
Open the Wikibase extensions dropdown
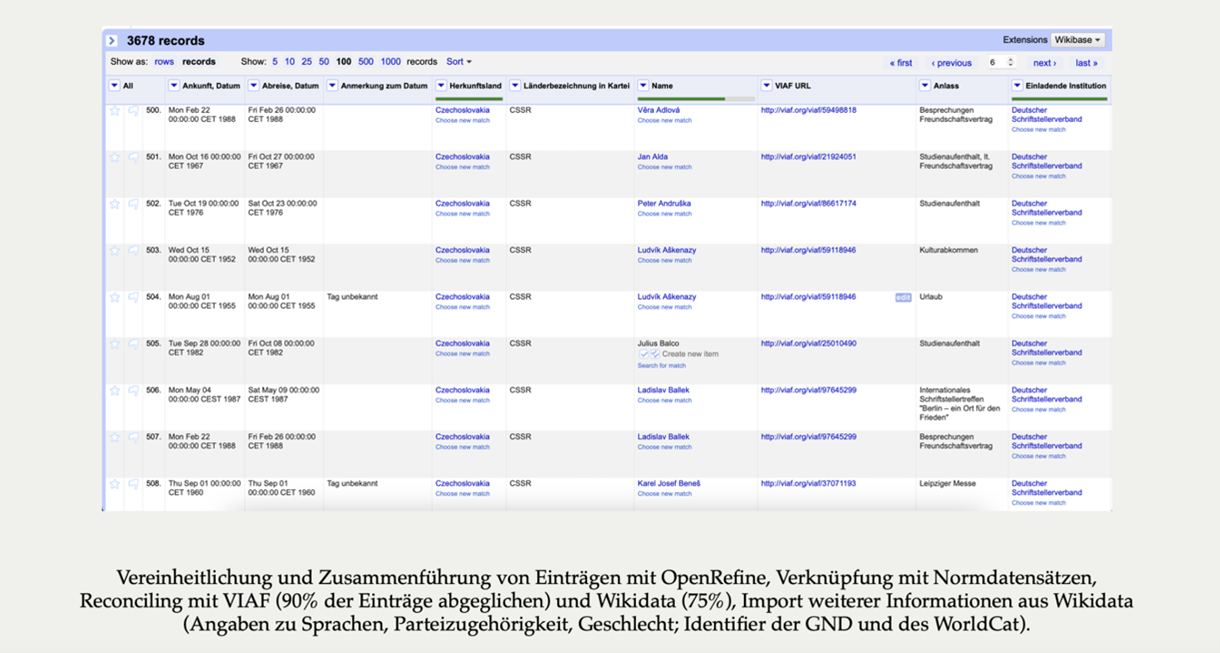(1077, 40)
